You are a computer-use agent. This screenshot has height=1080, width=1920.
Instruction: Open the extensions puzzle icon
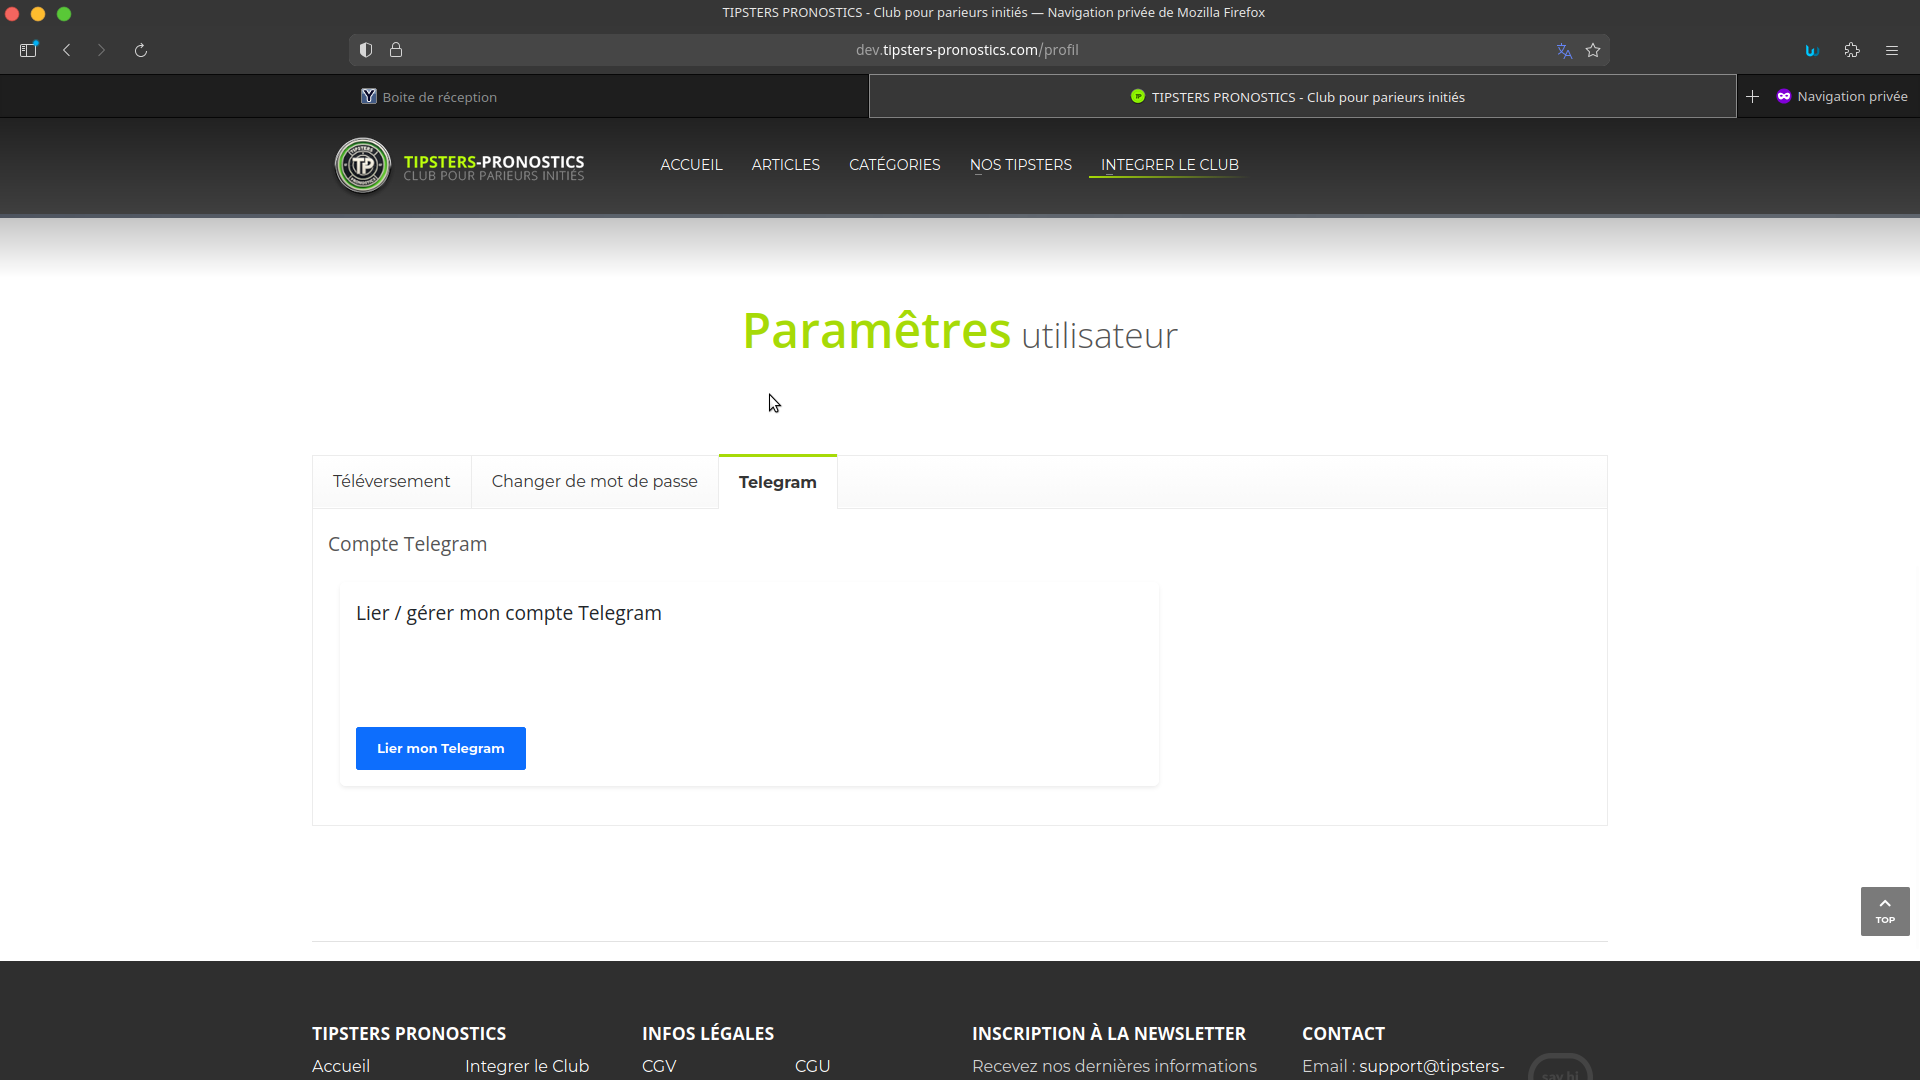[x=1852, y=50]
